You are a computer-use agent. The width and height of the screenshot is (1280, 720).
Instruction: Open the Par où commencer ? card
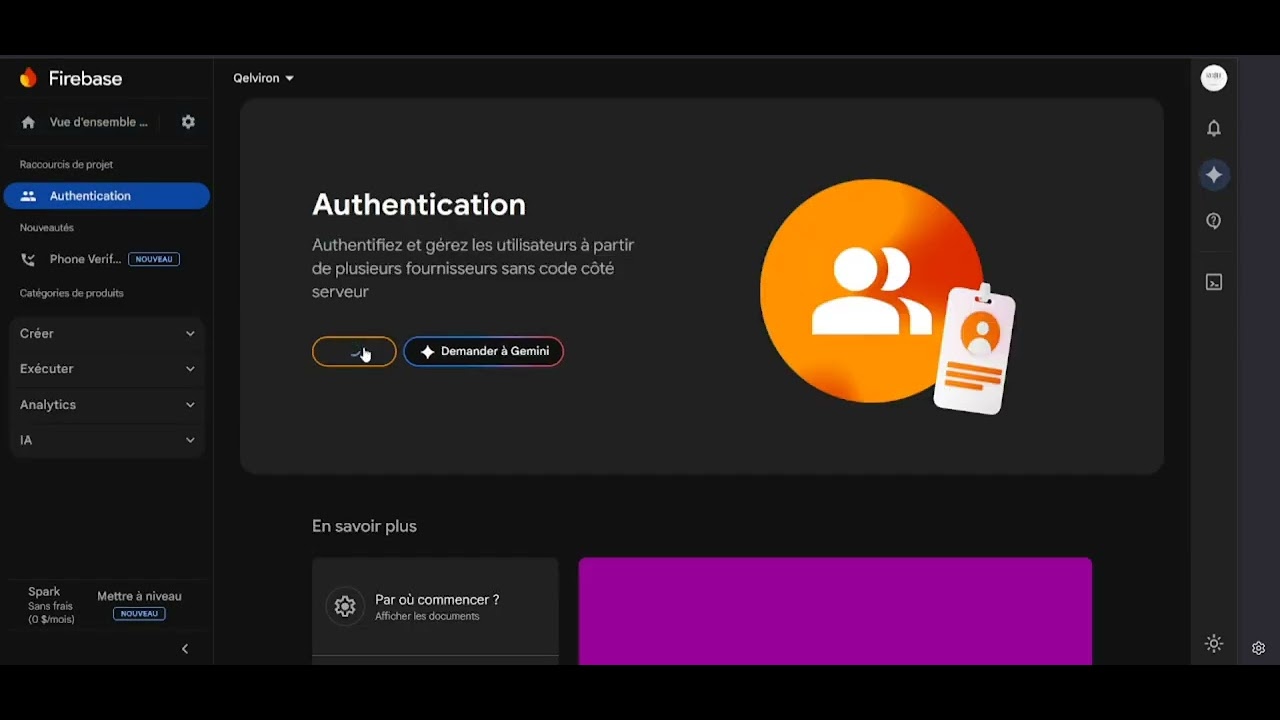click(x=435, y=607)
